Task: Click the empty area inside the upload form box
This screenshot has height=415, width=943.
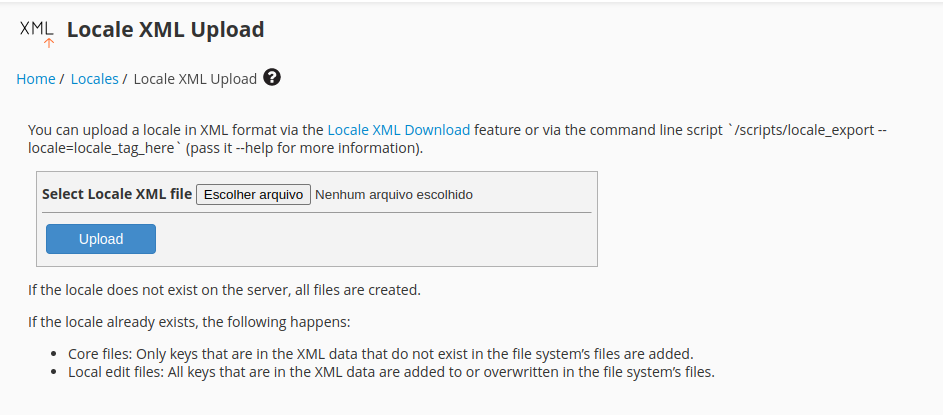Action: click(x=373, y=239)
